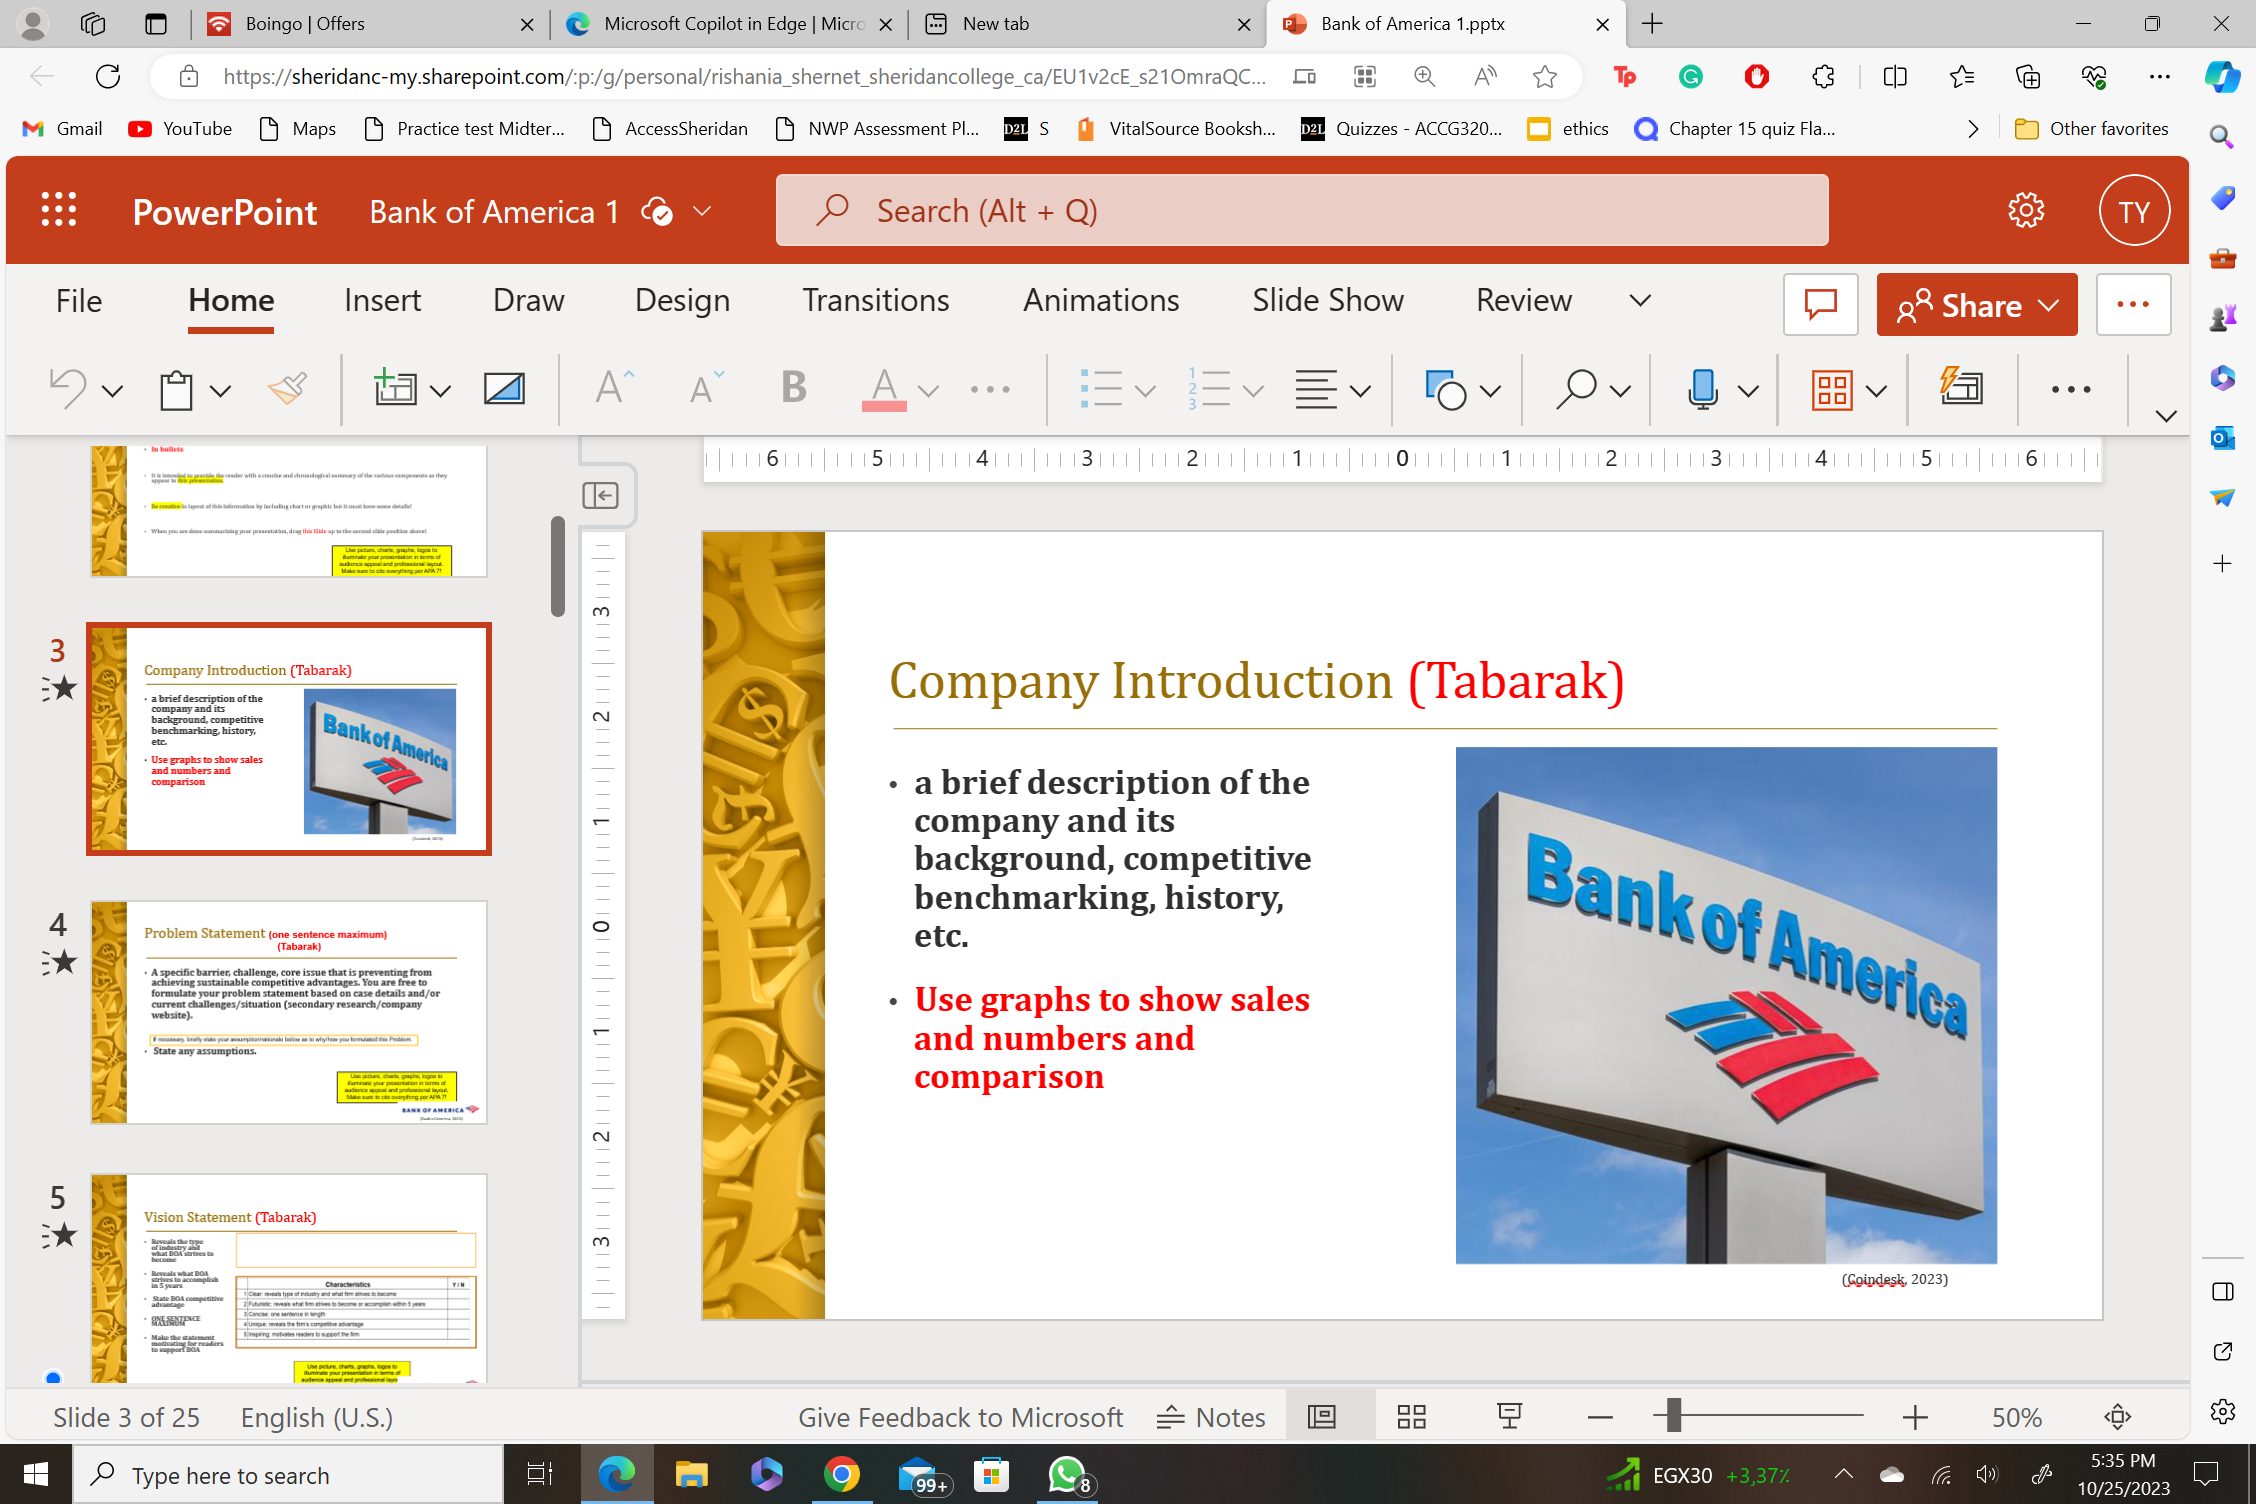Open the File menu
This screenshot has width=2256, height=1504.
point(79,300)
